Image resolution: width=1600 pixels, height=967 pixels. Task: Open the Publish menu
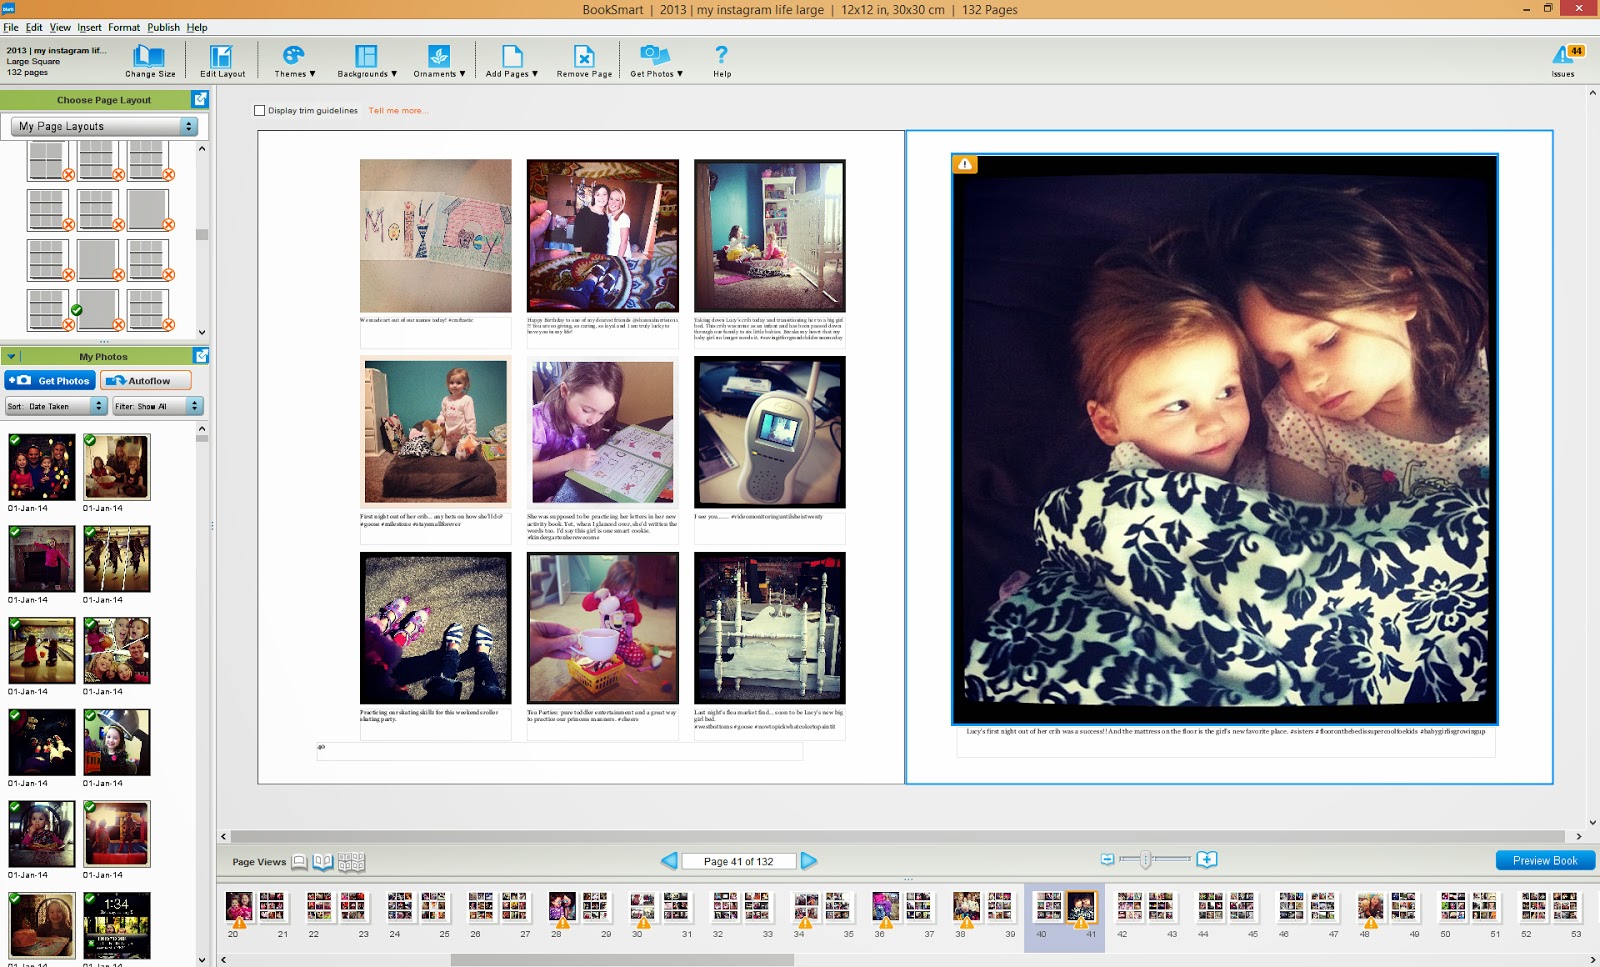pyautogui.click(x=163, y=27)
